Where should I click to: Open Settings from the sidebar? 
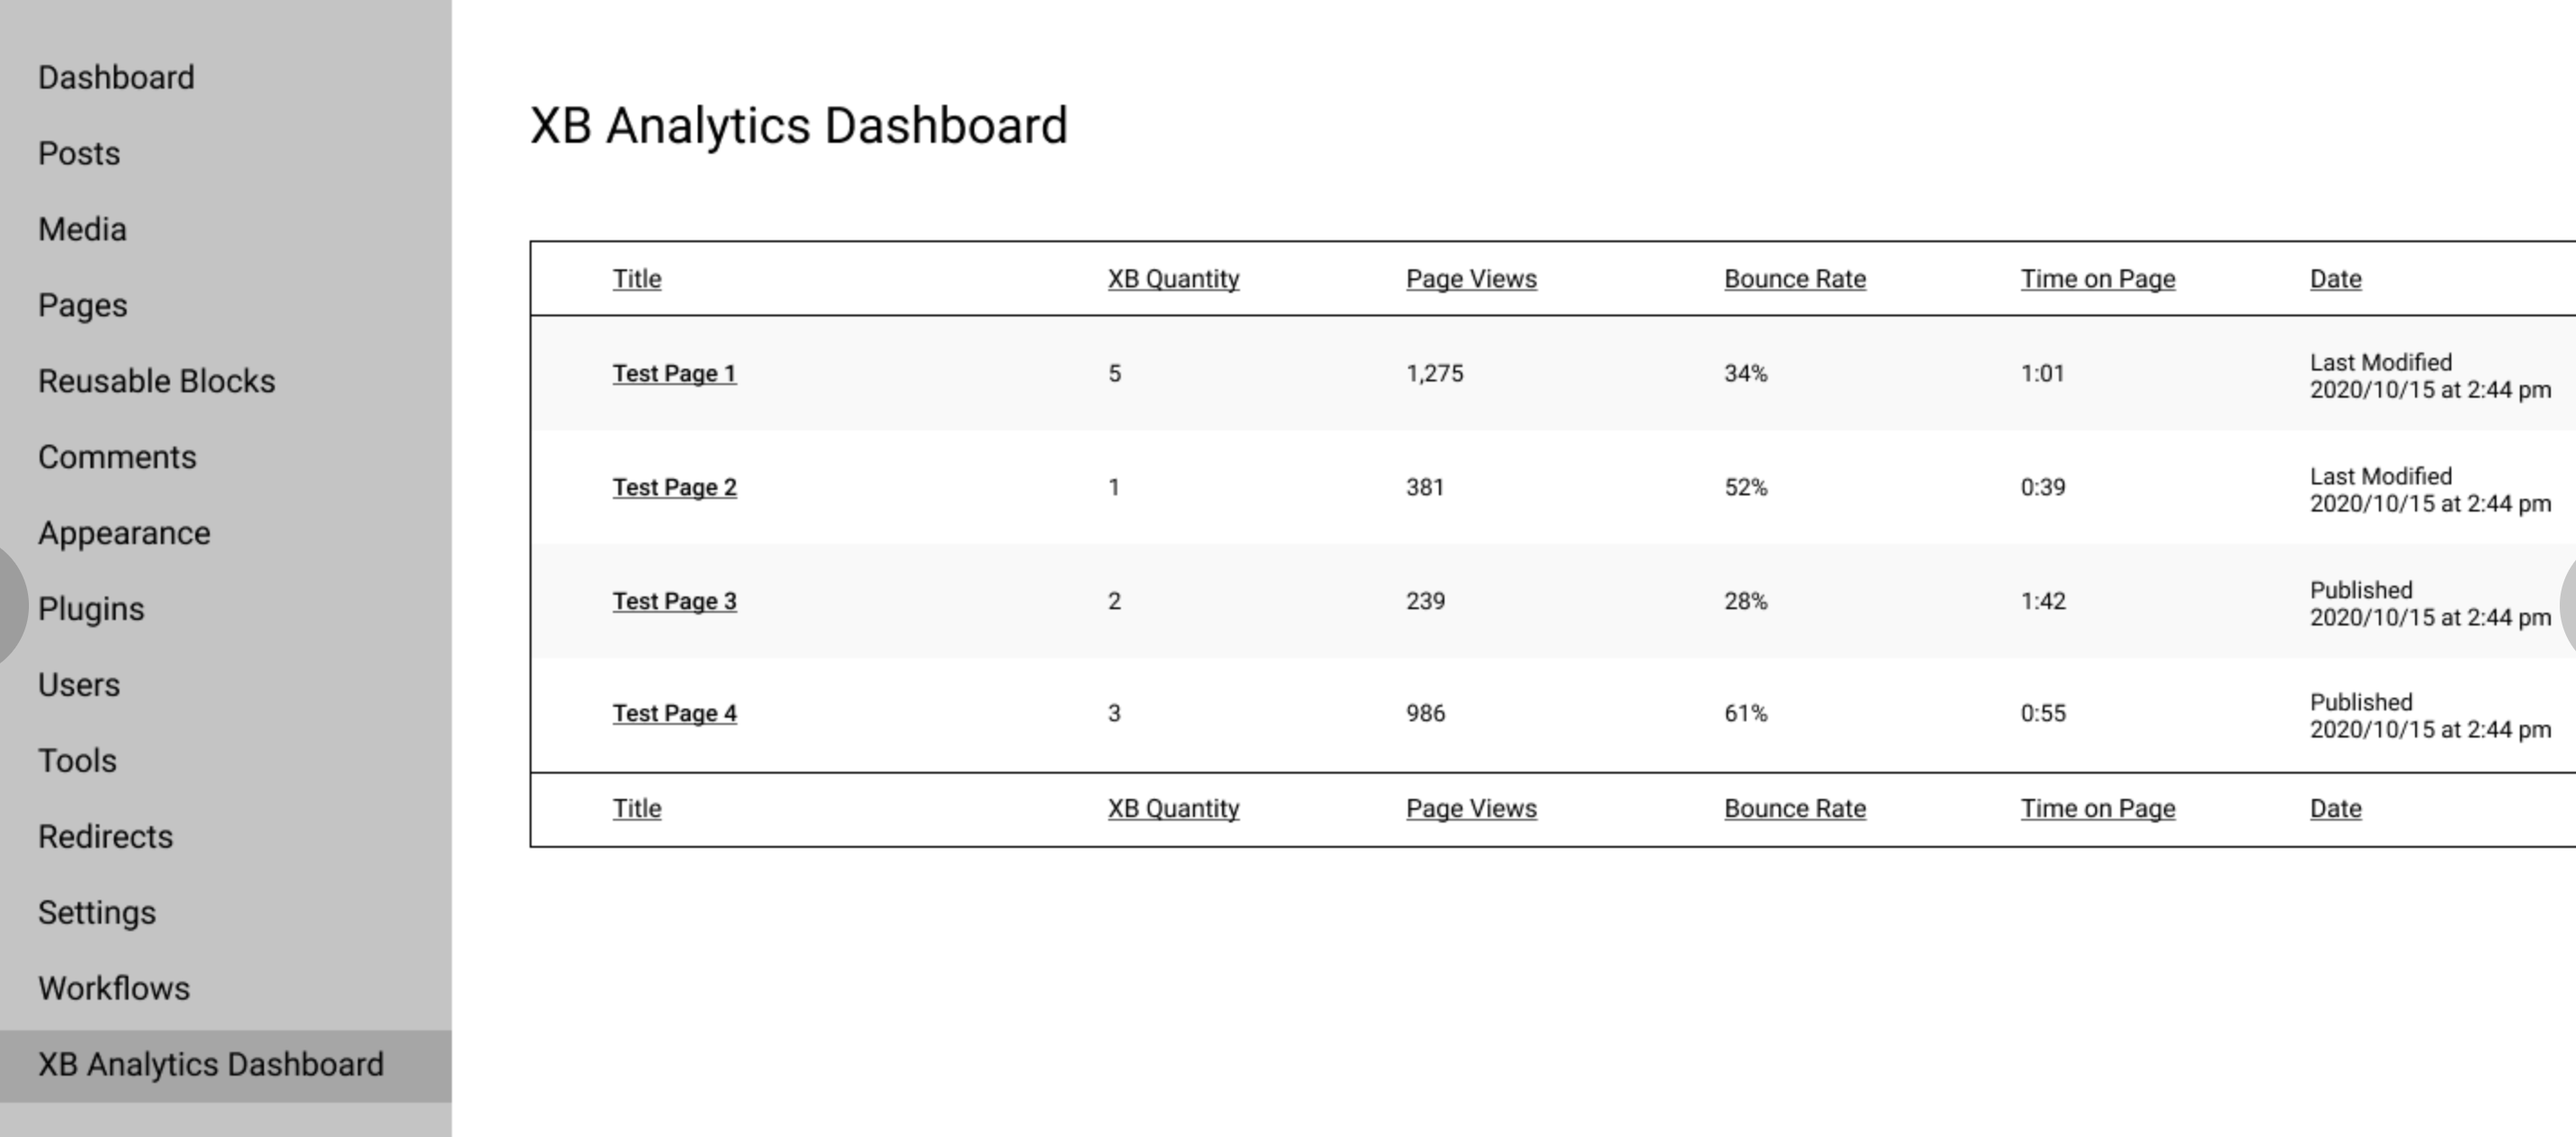click(97, 912)
